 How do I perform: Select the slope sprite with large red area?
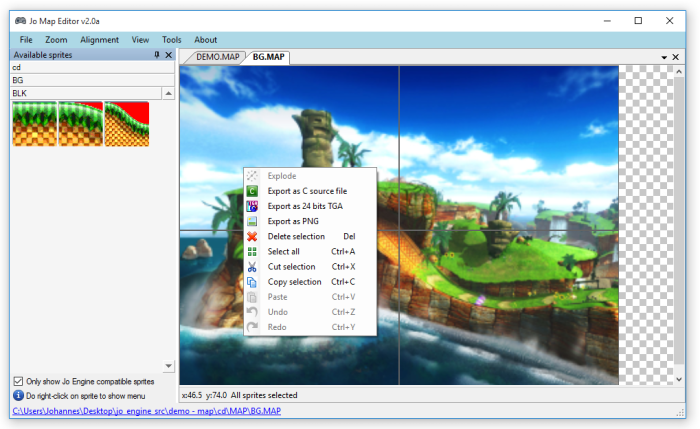[x=127, y=124]
